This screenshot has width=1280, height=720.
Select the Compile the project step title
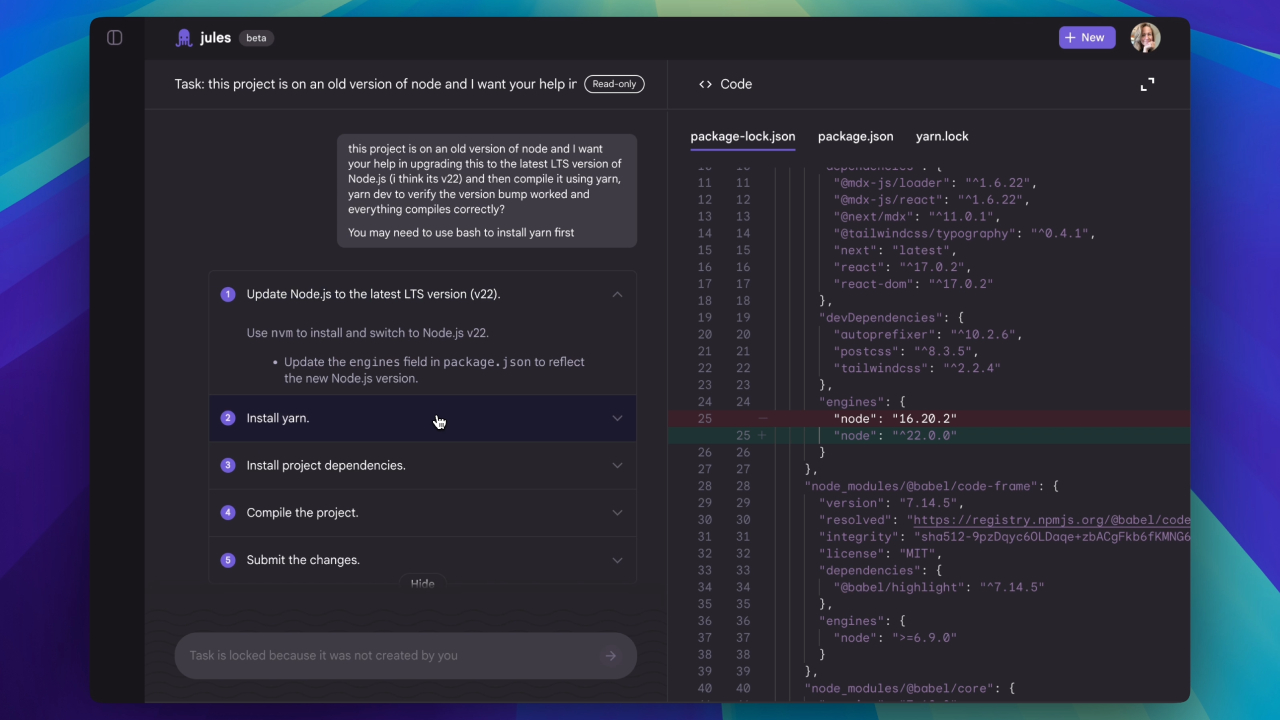(302, 512)
